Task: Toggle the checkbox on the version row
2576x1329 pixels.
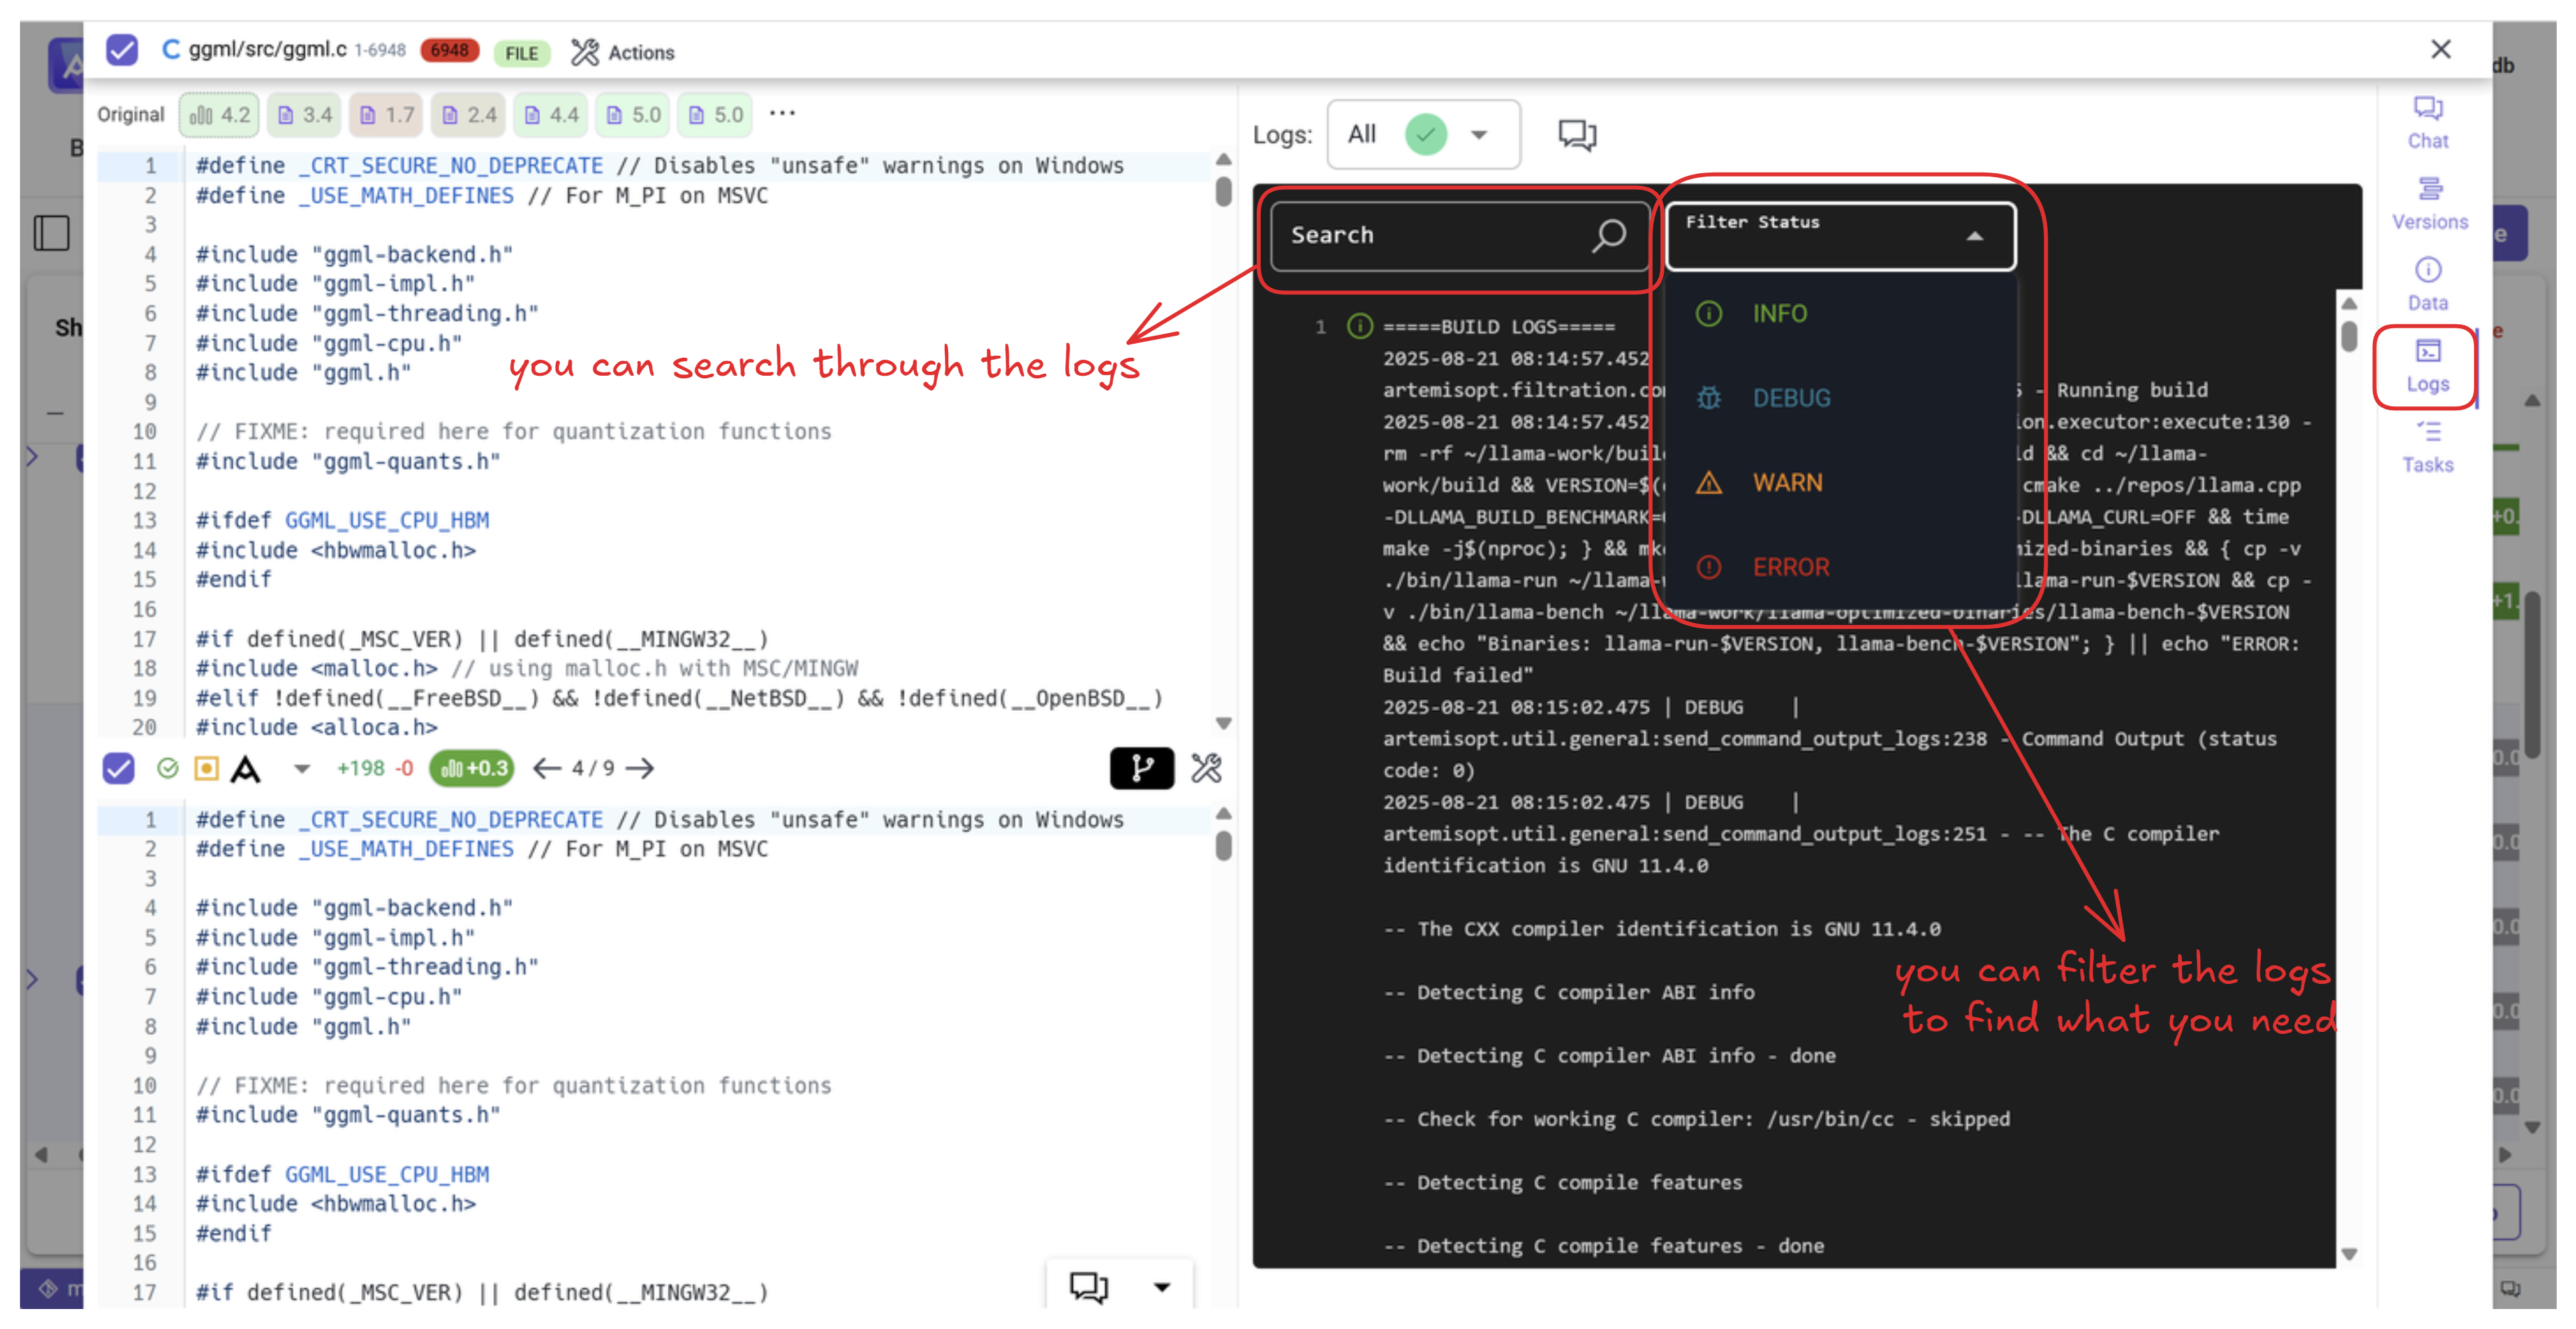Action: click(x=118, y=768)
